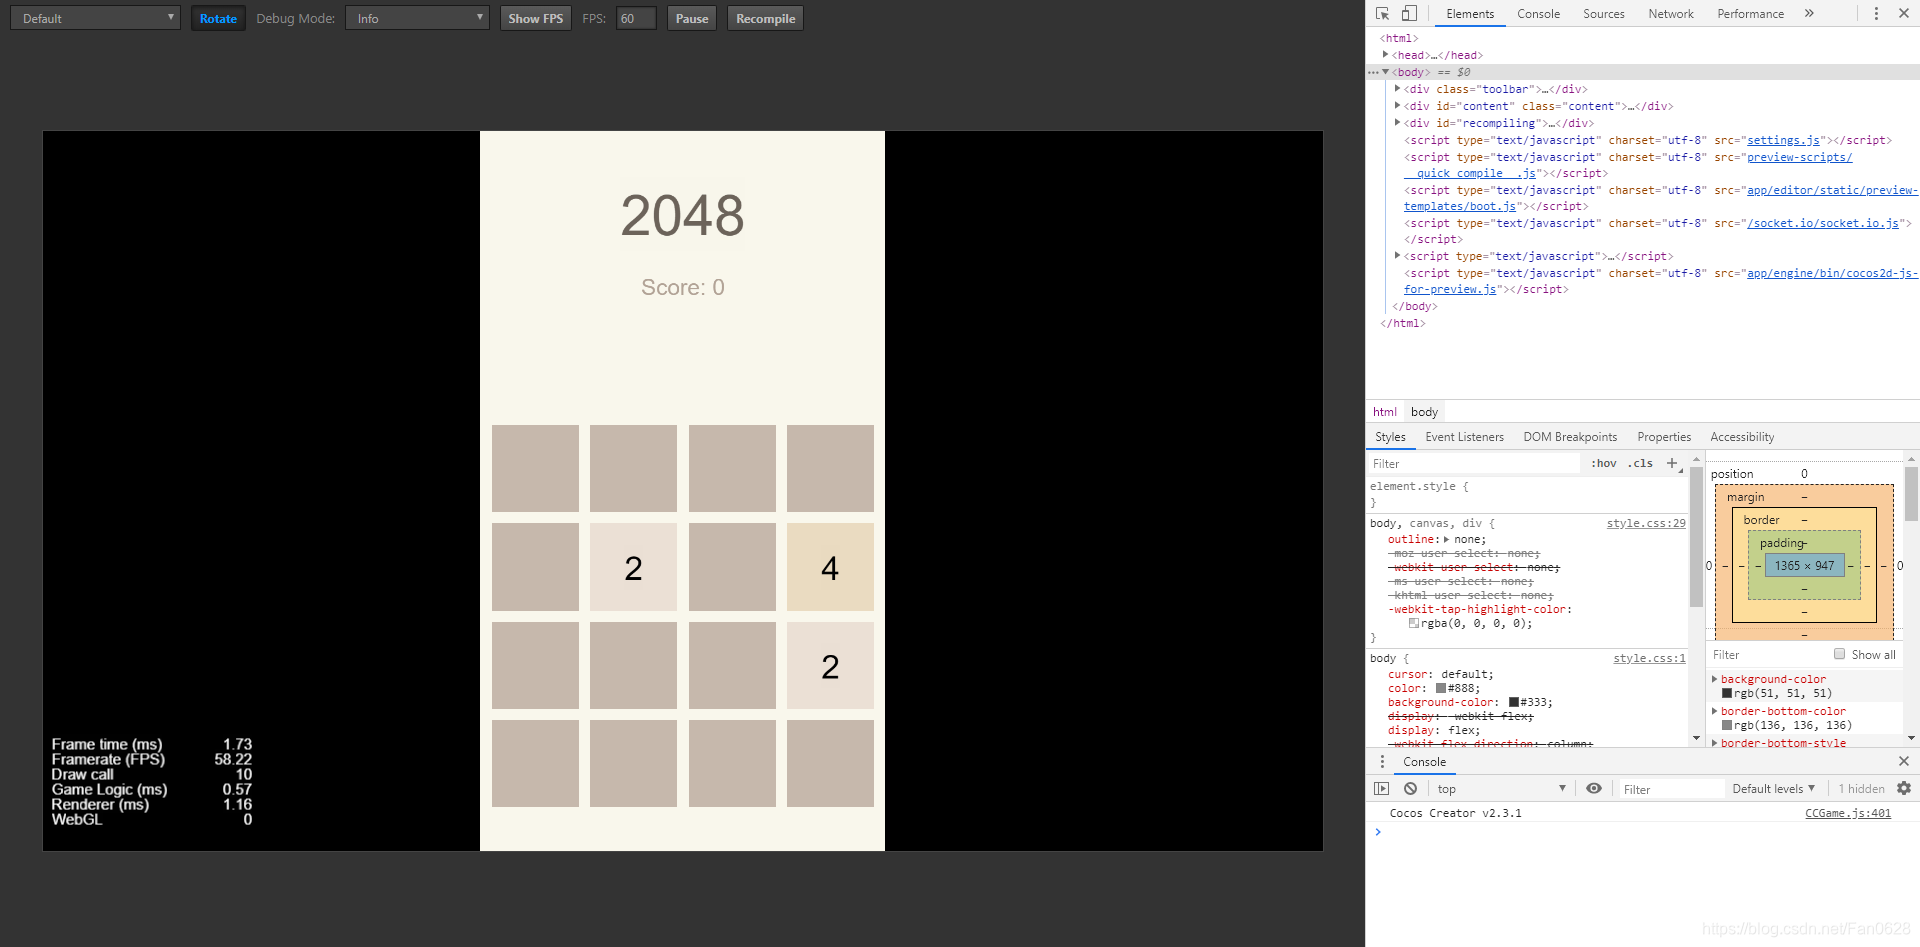1920x947 pixels.
Task: Add new style rule plus icon
Action: click(1672, 463)
